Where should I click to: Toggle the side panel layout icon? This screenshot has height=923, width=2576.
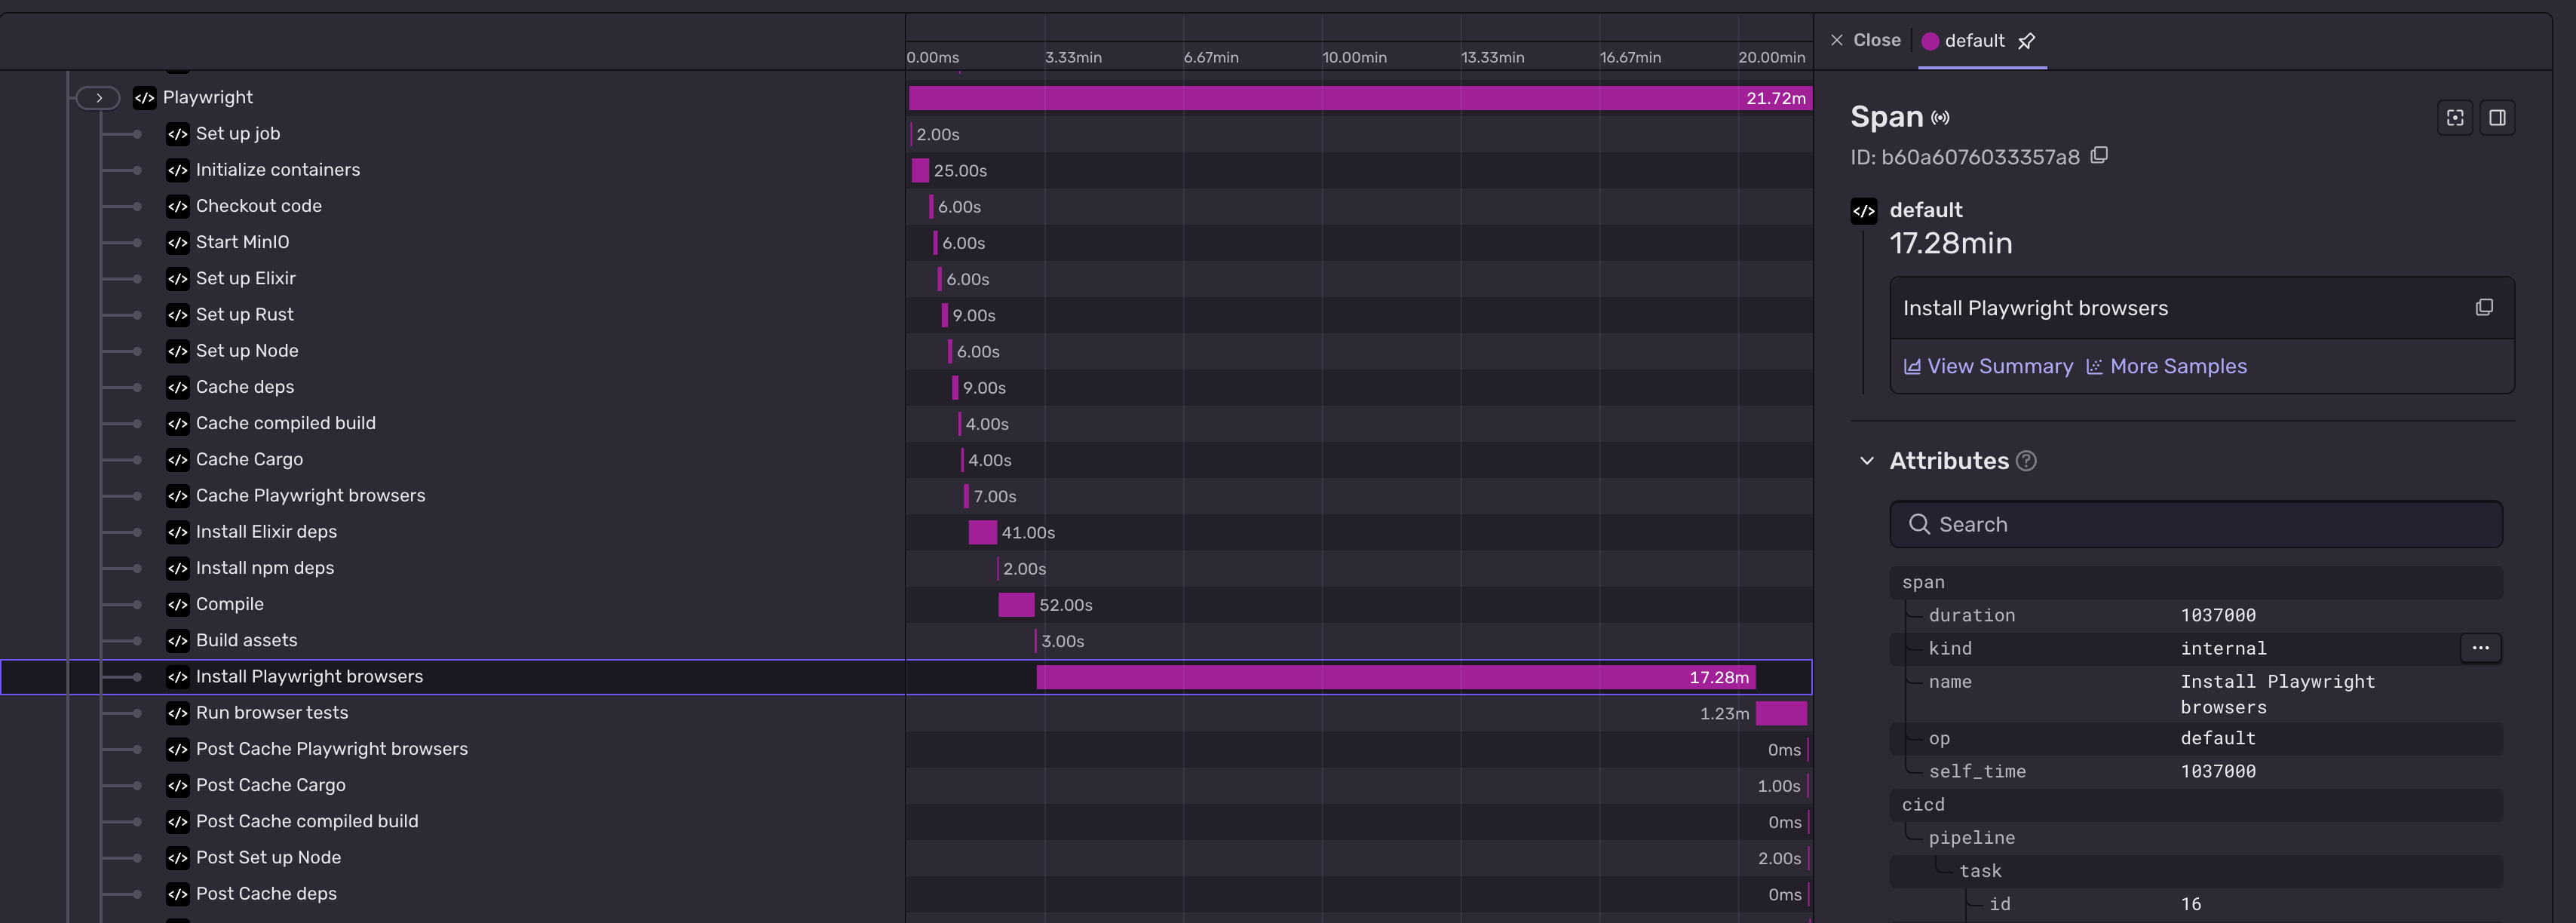[x=2497, y=118]
